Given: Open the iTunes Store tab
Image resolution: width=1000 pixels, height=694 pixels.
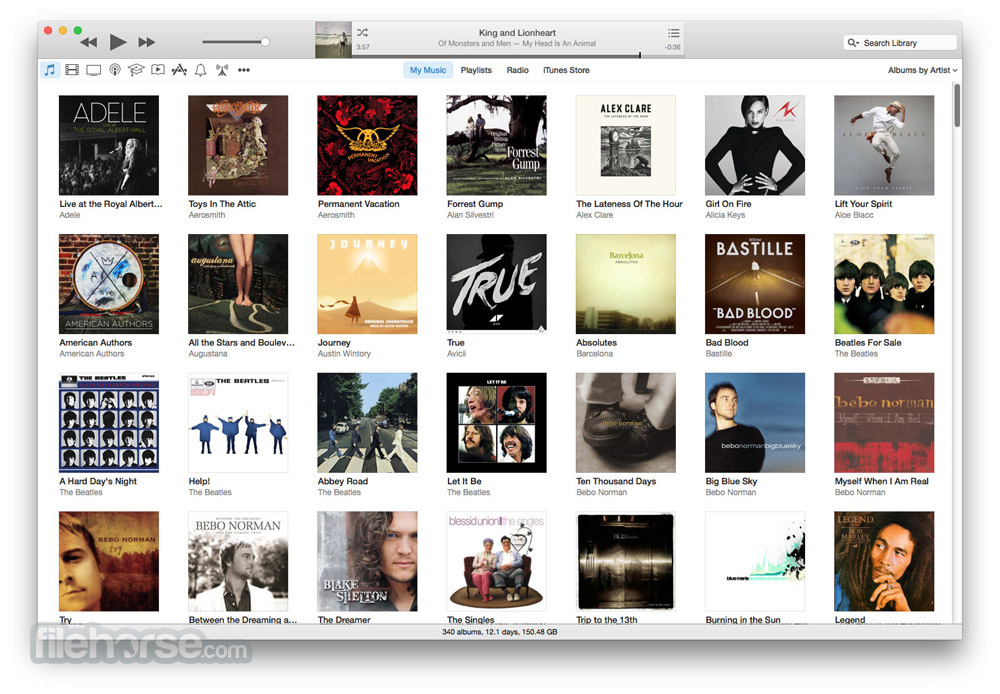Looking at the screenshot, I should 566,70.
